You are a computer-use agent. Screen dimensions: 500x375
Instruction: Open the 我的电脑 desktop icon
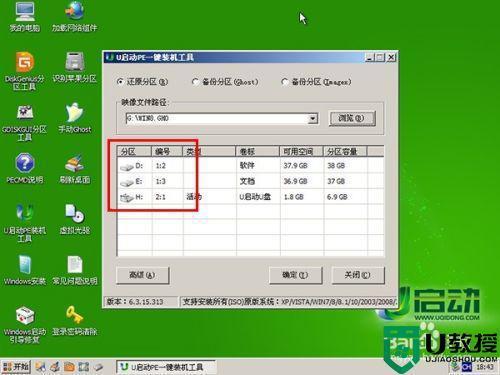[25, 17]
